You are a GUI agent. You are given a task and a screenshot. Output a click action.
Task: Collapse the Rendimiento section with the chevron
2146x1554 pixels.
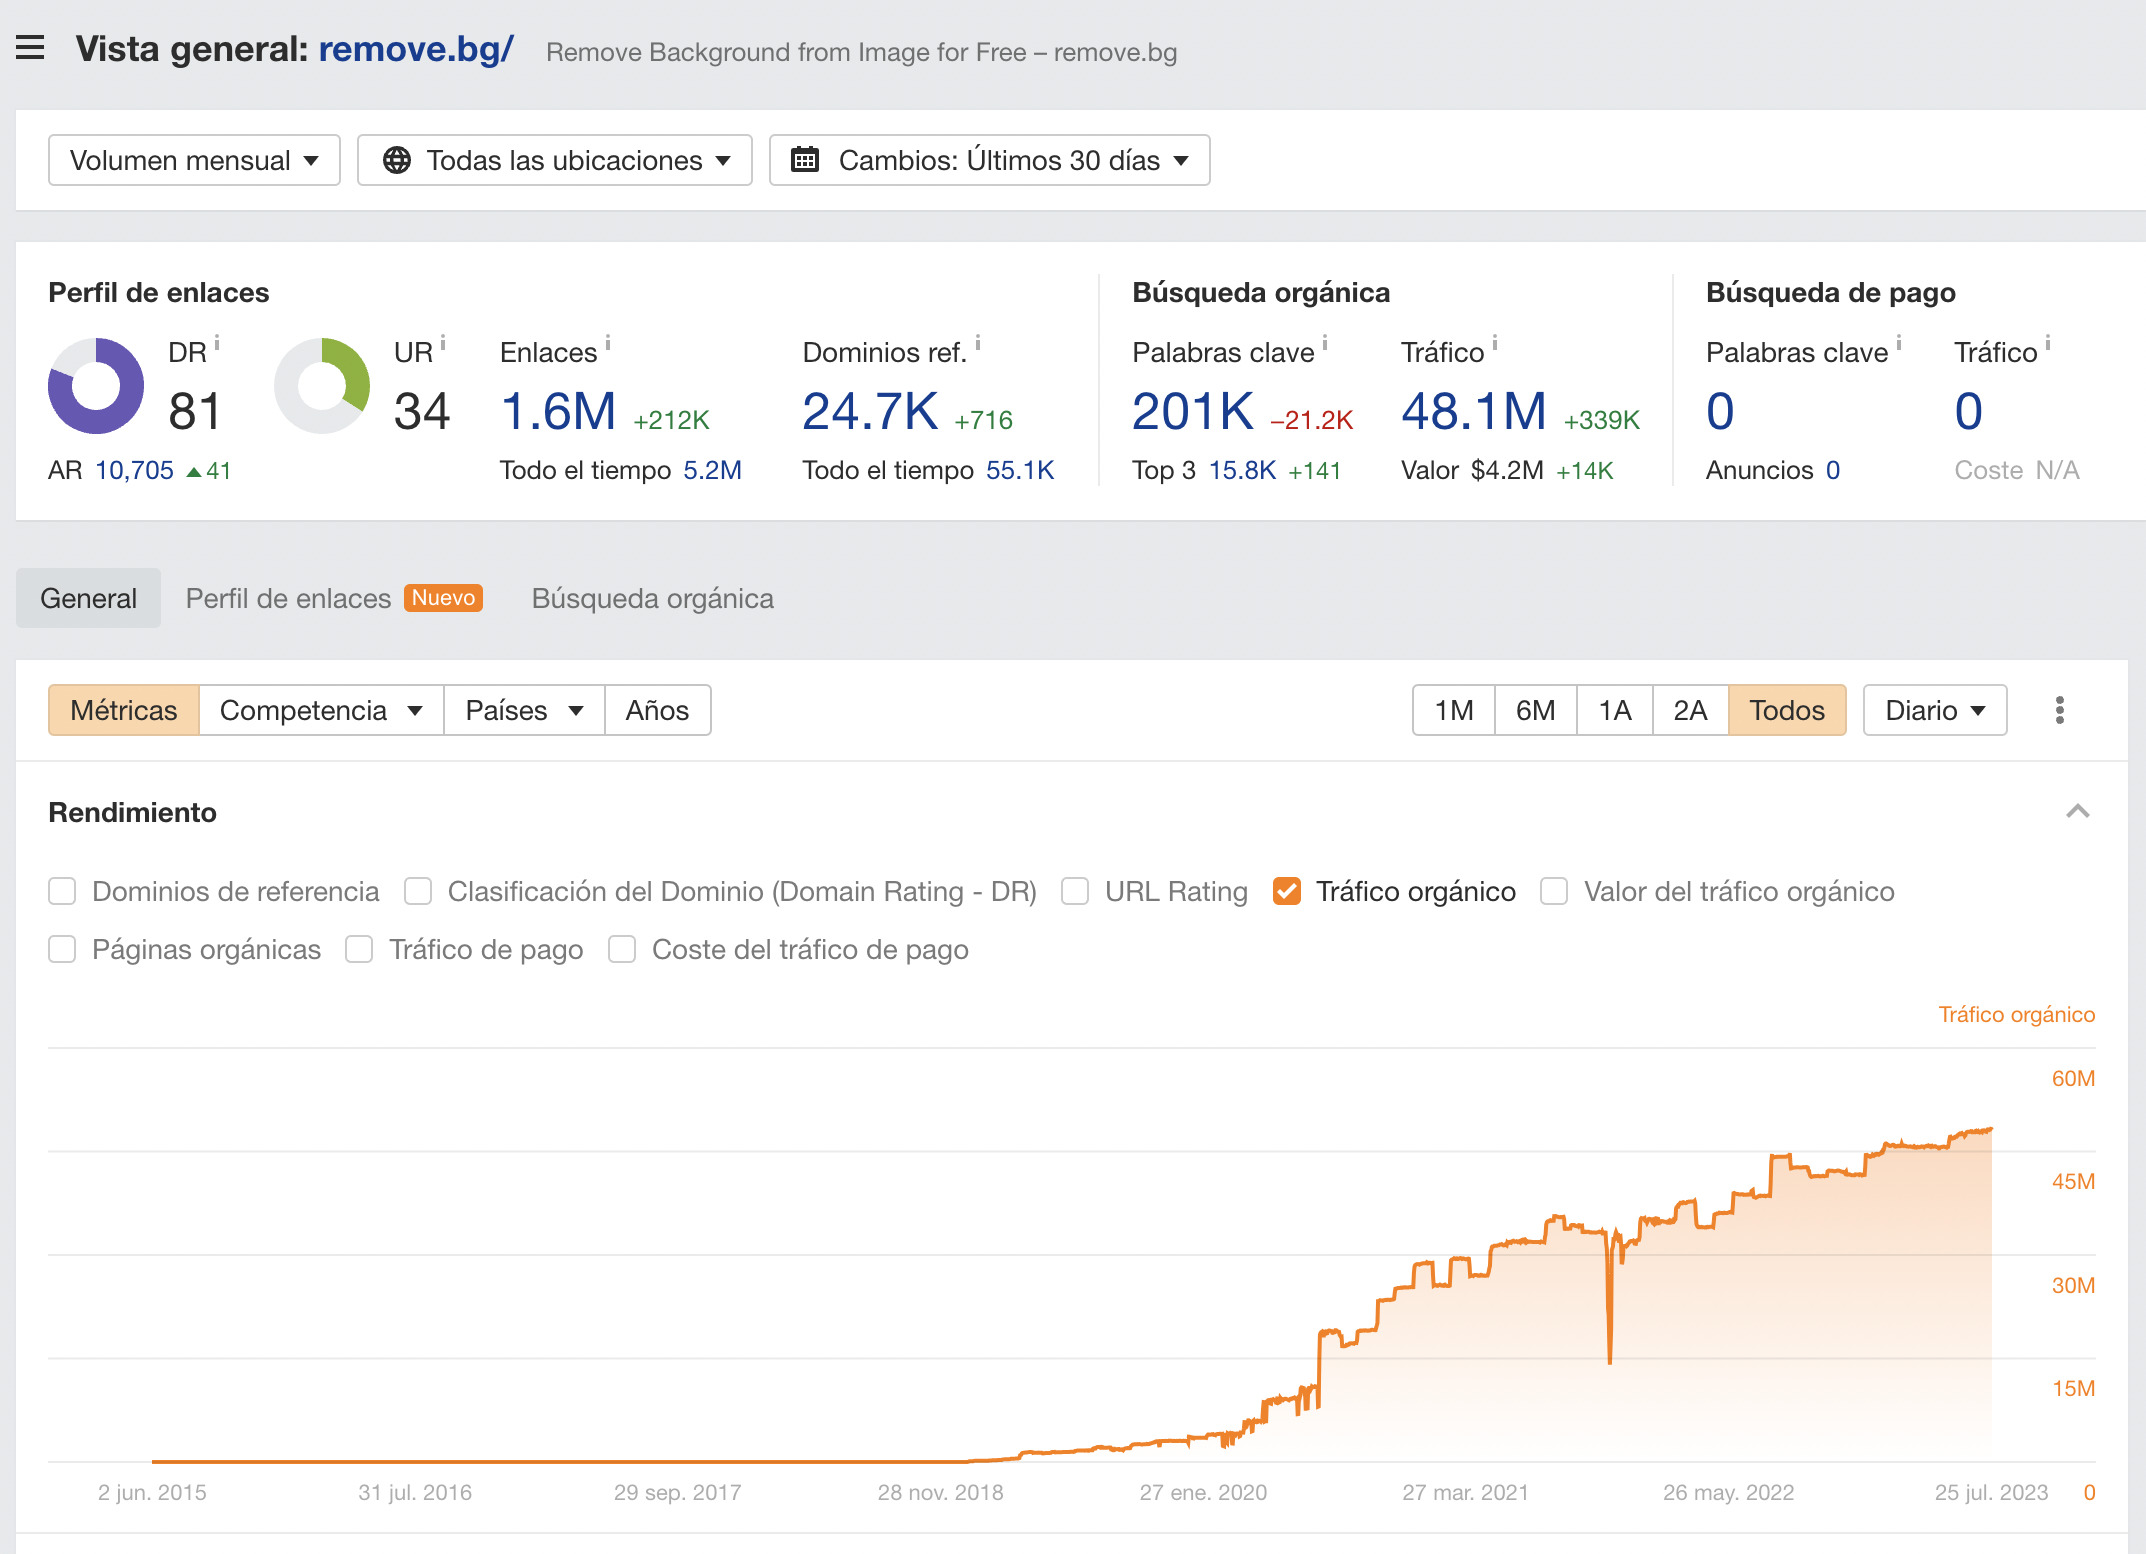2079,812
